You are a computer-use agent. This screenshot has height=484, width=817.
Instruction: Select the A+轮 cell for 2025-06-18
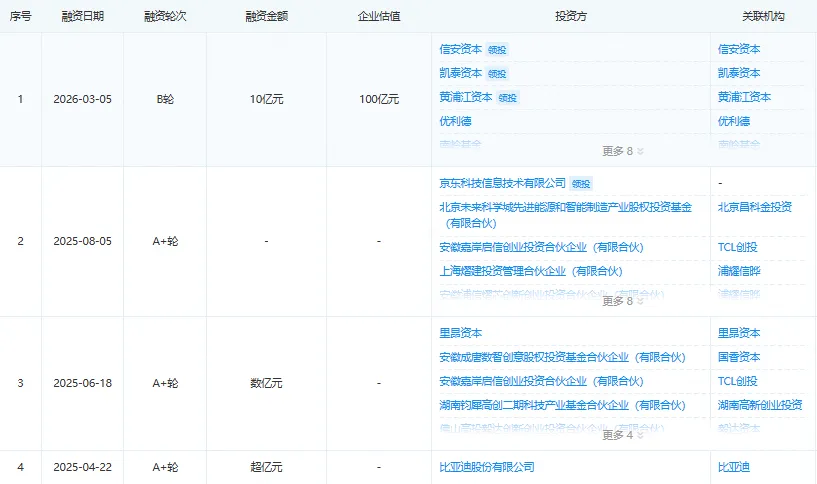click(x=165, y=383)
